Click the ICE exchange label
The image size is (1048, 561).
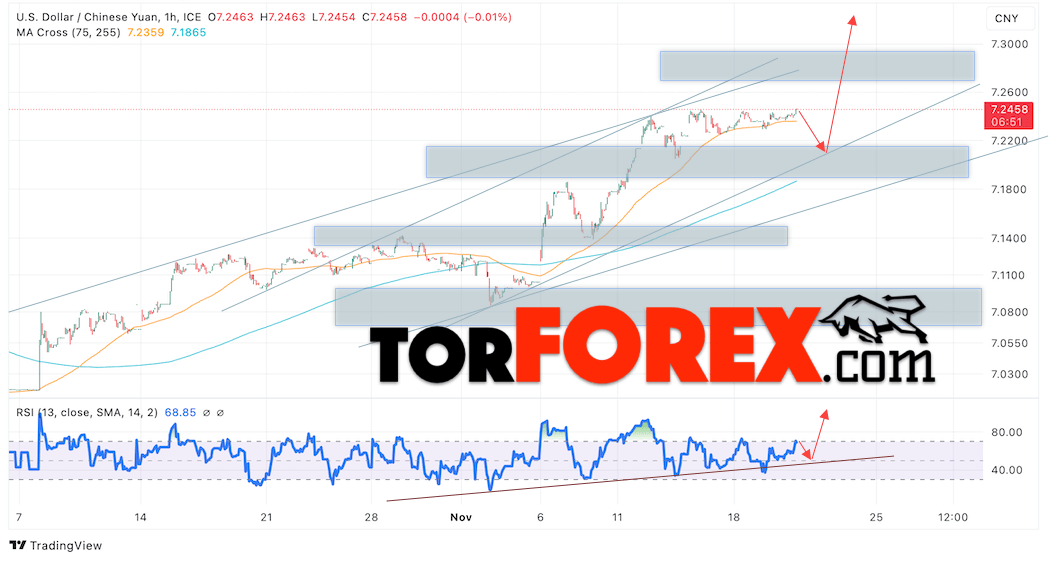190,17
